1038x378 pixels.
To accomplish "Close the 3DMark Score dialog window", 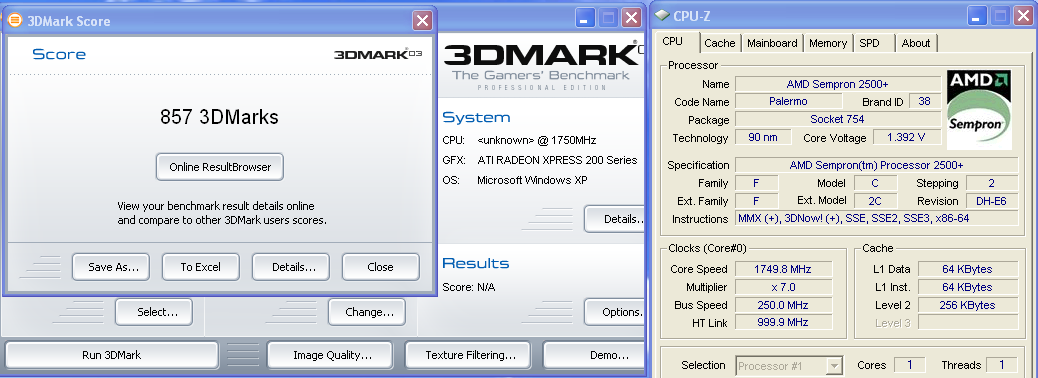I will 422,21.
